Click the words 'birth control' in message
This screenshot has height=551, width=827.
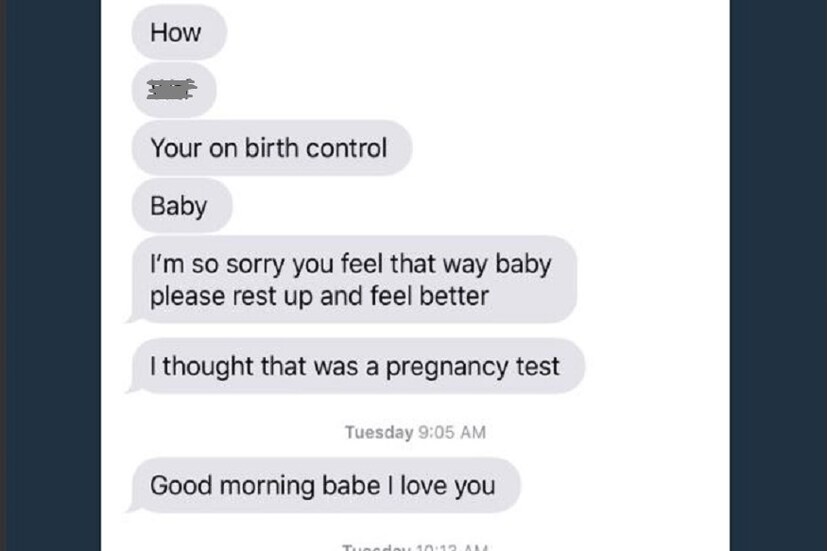[316, 148]
